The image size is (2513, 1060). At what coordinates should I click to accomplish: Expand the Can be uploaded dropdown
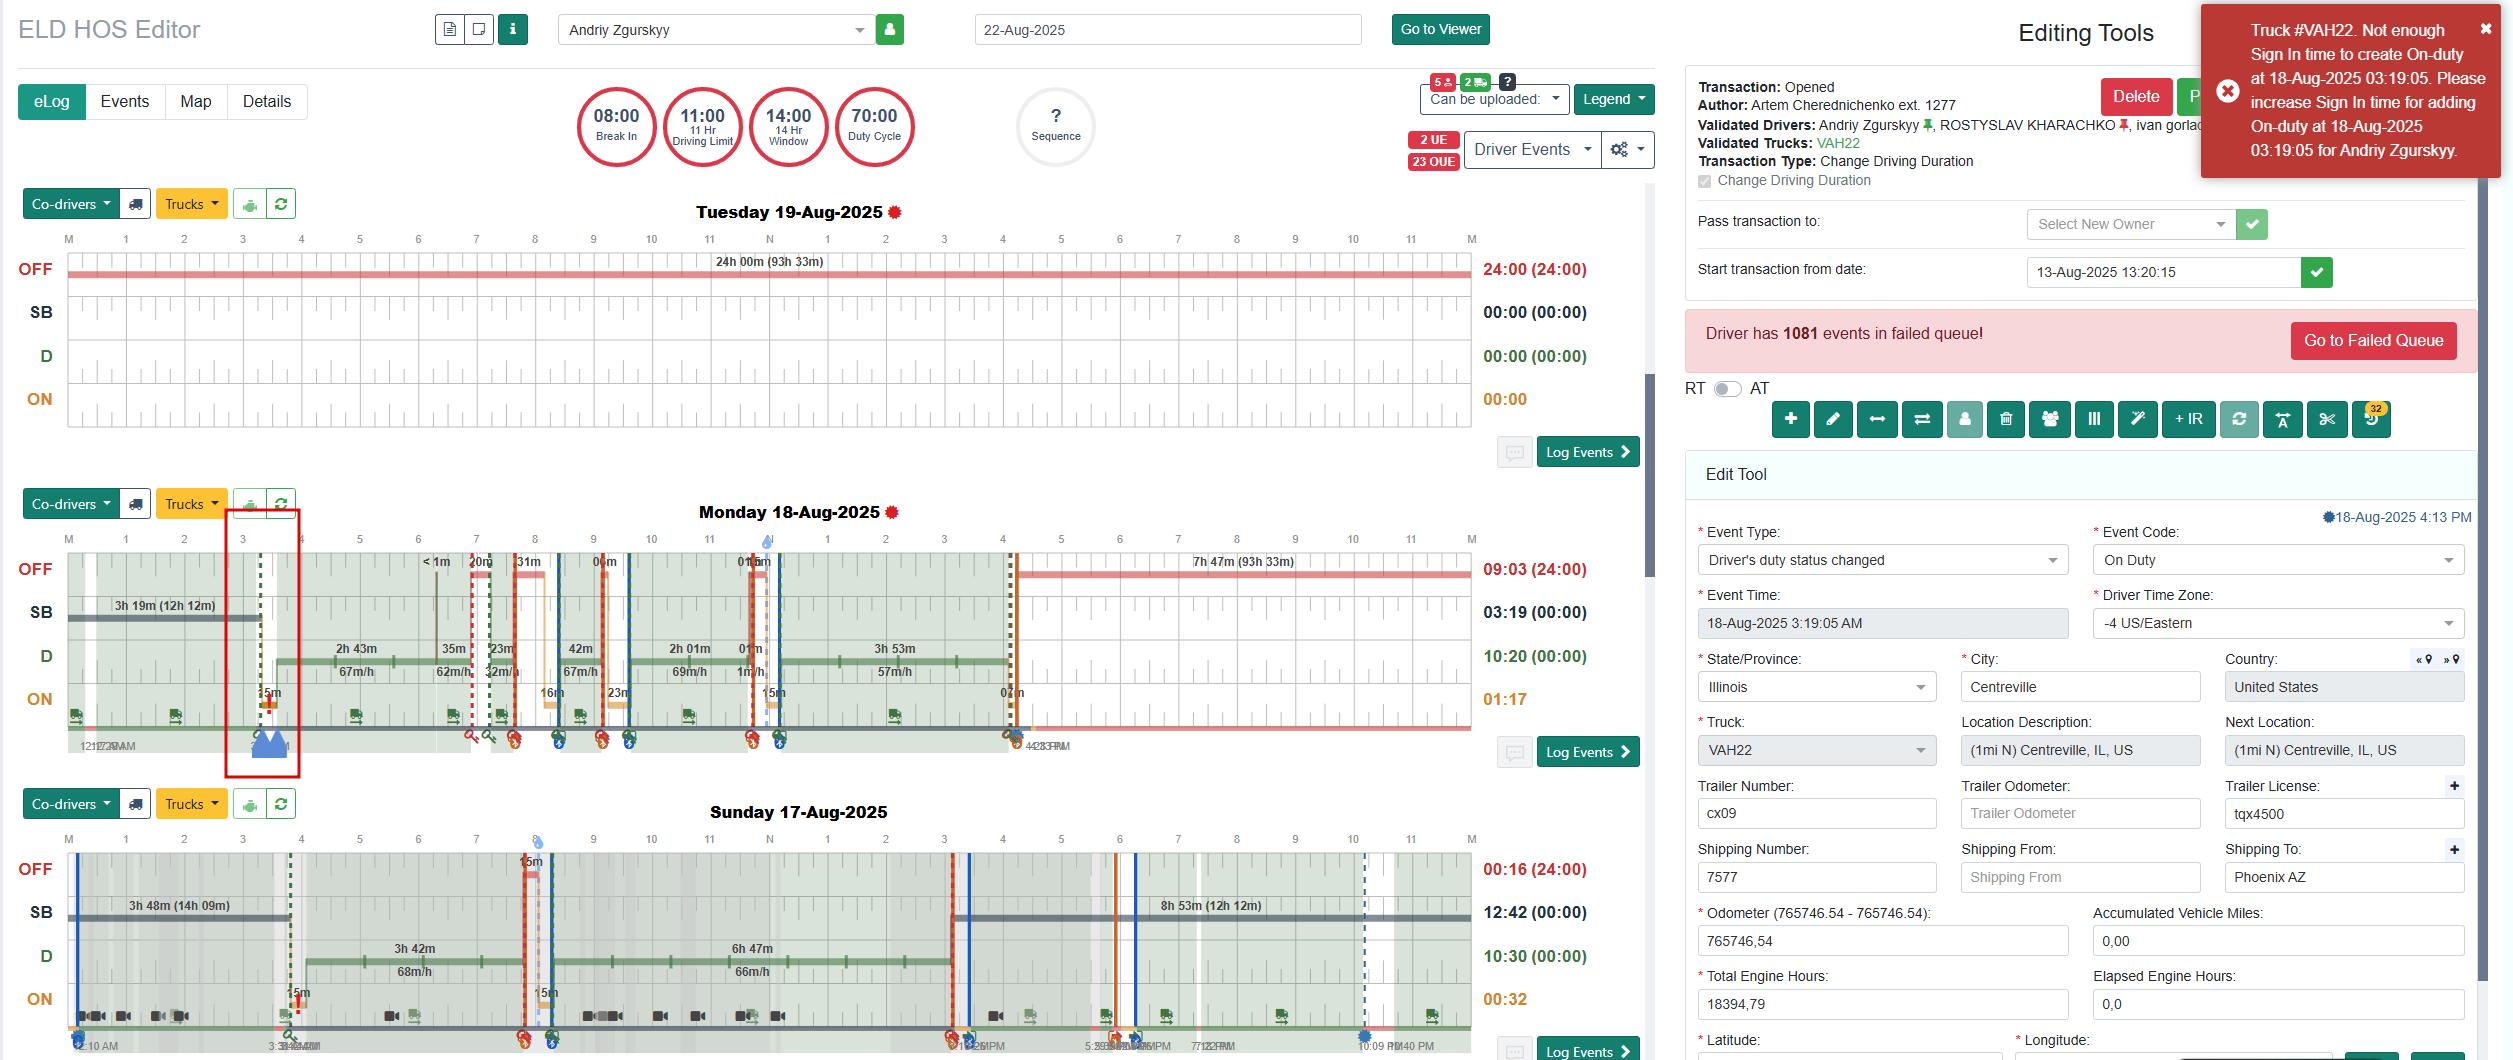click(x=1495, y=99)
